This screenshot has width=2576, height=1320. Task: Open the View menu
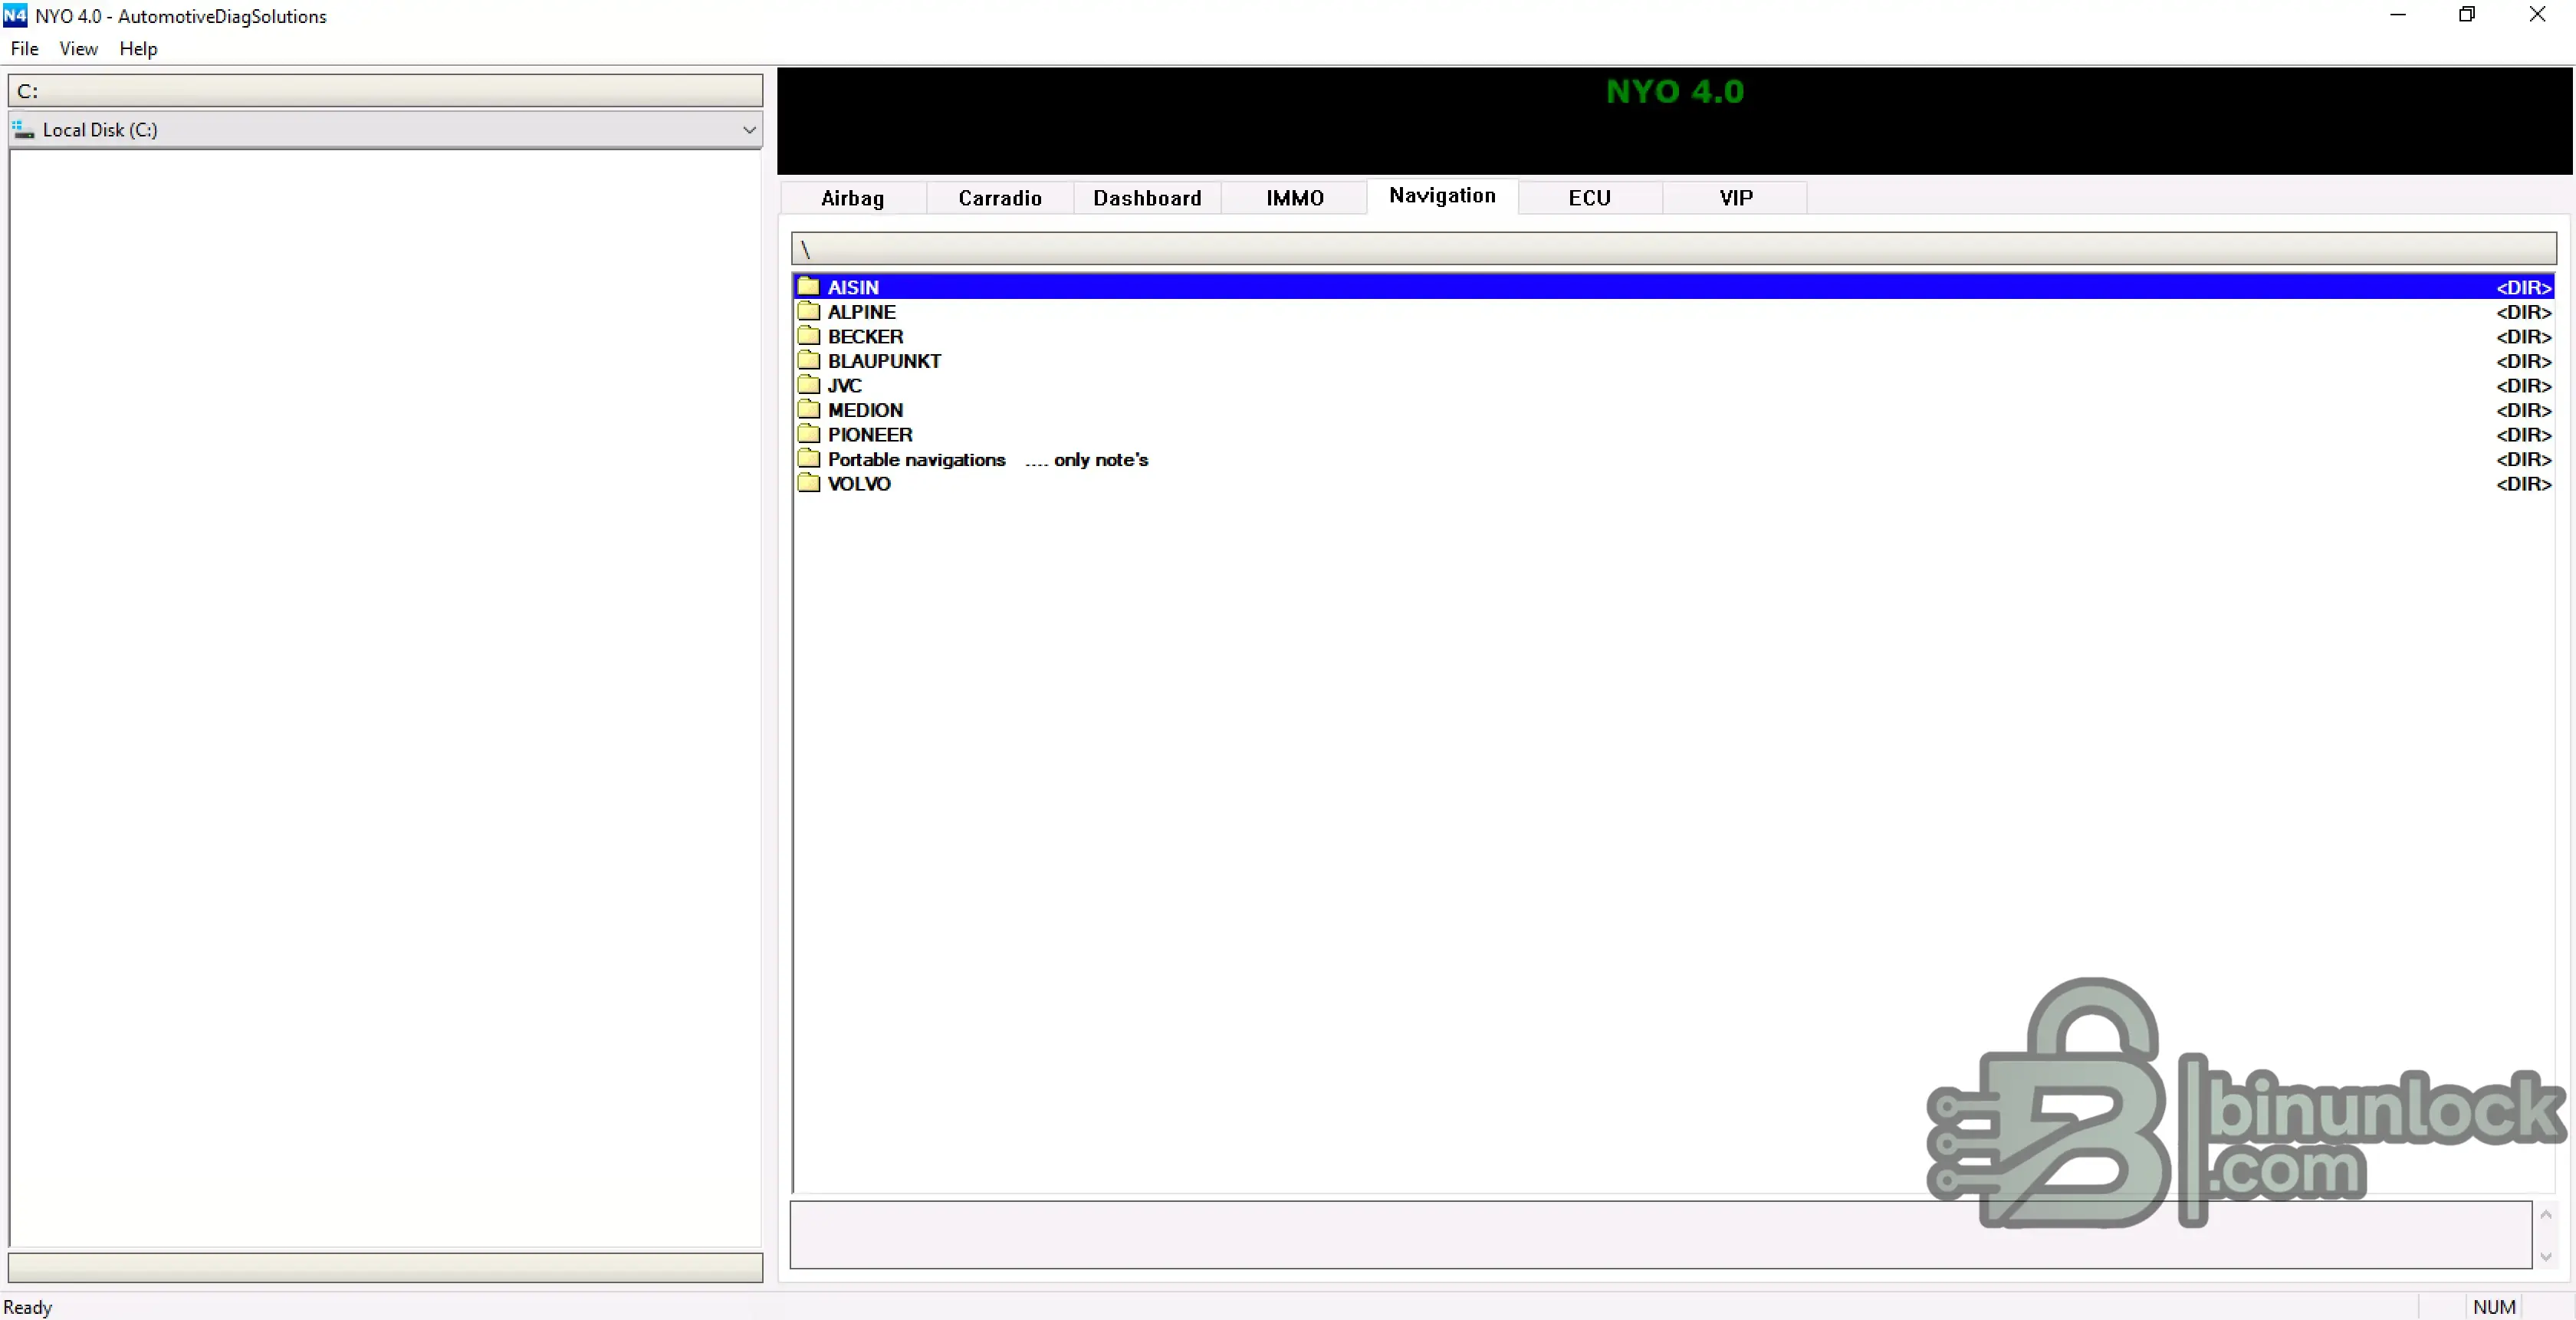[x=78, y=49]
